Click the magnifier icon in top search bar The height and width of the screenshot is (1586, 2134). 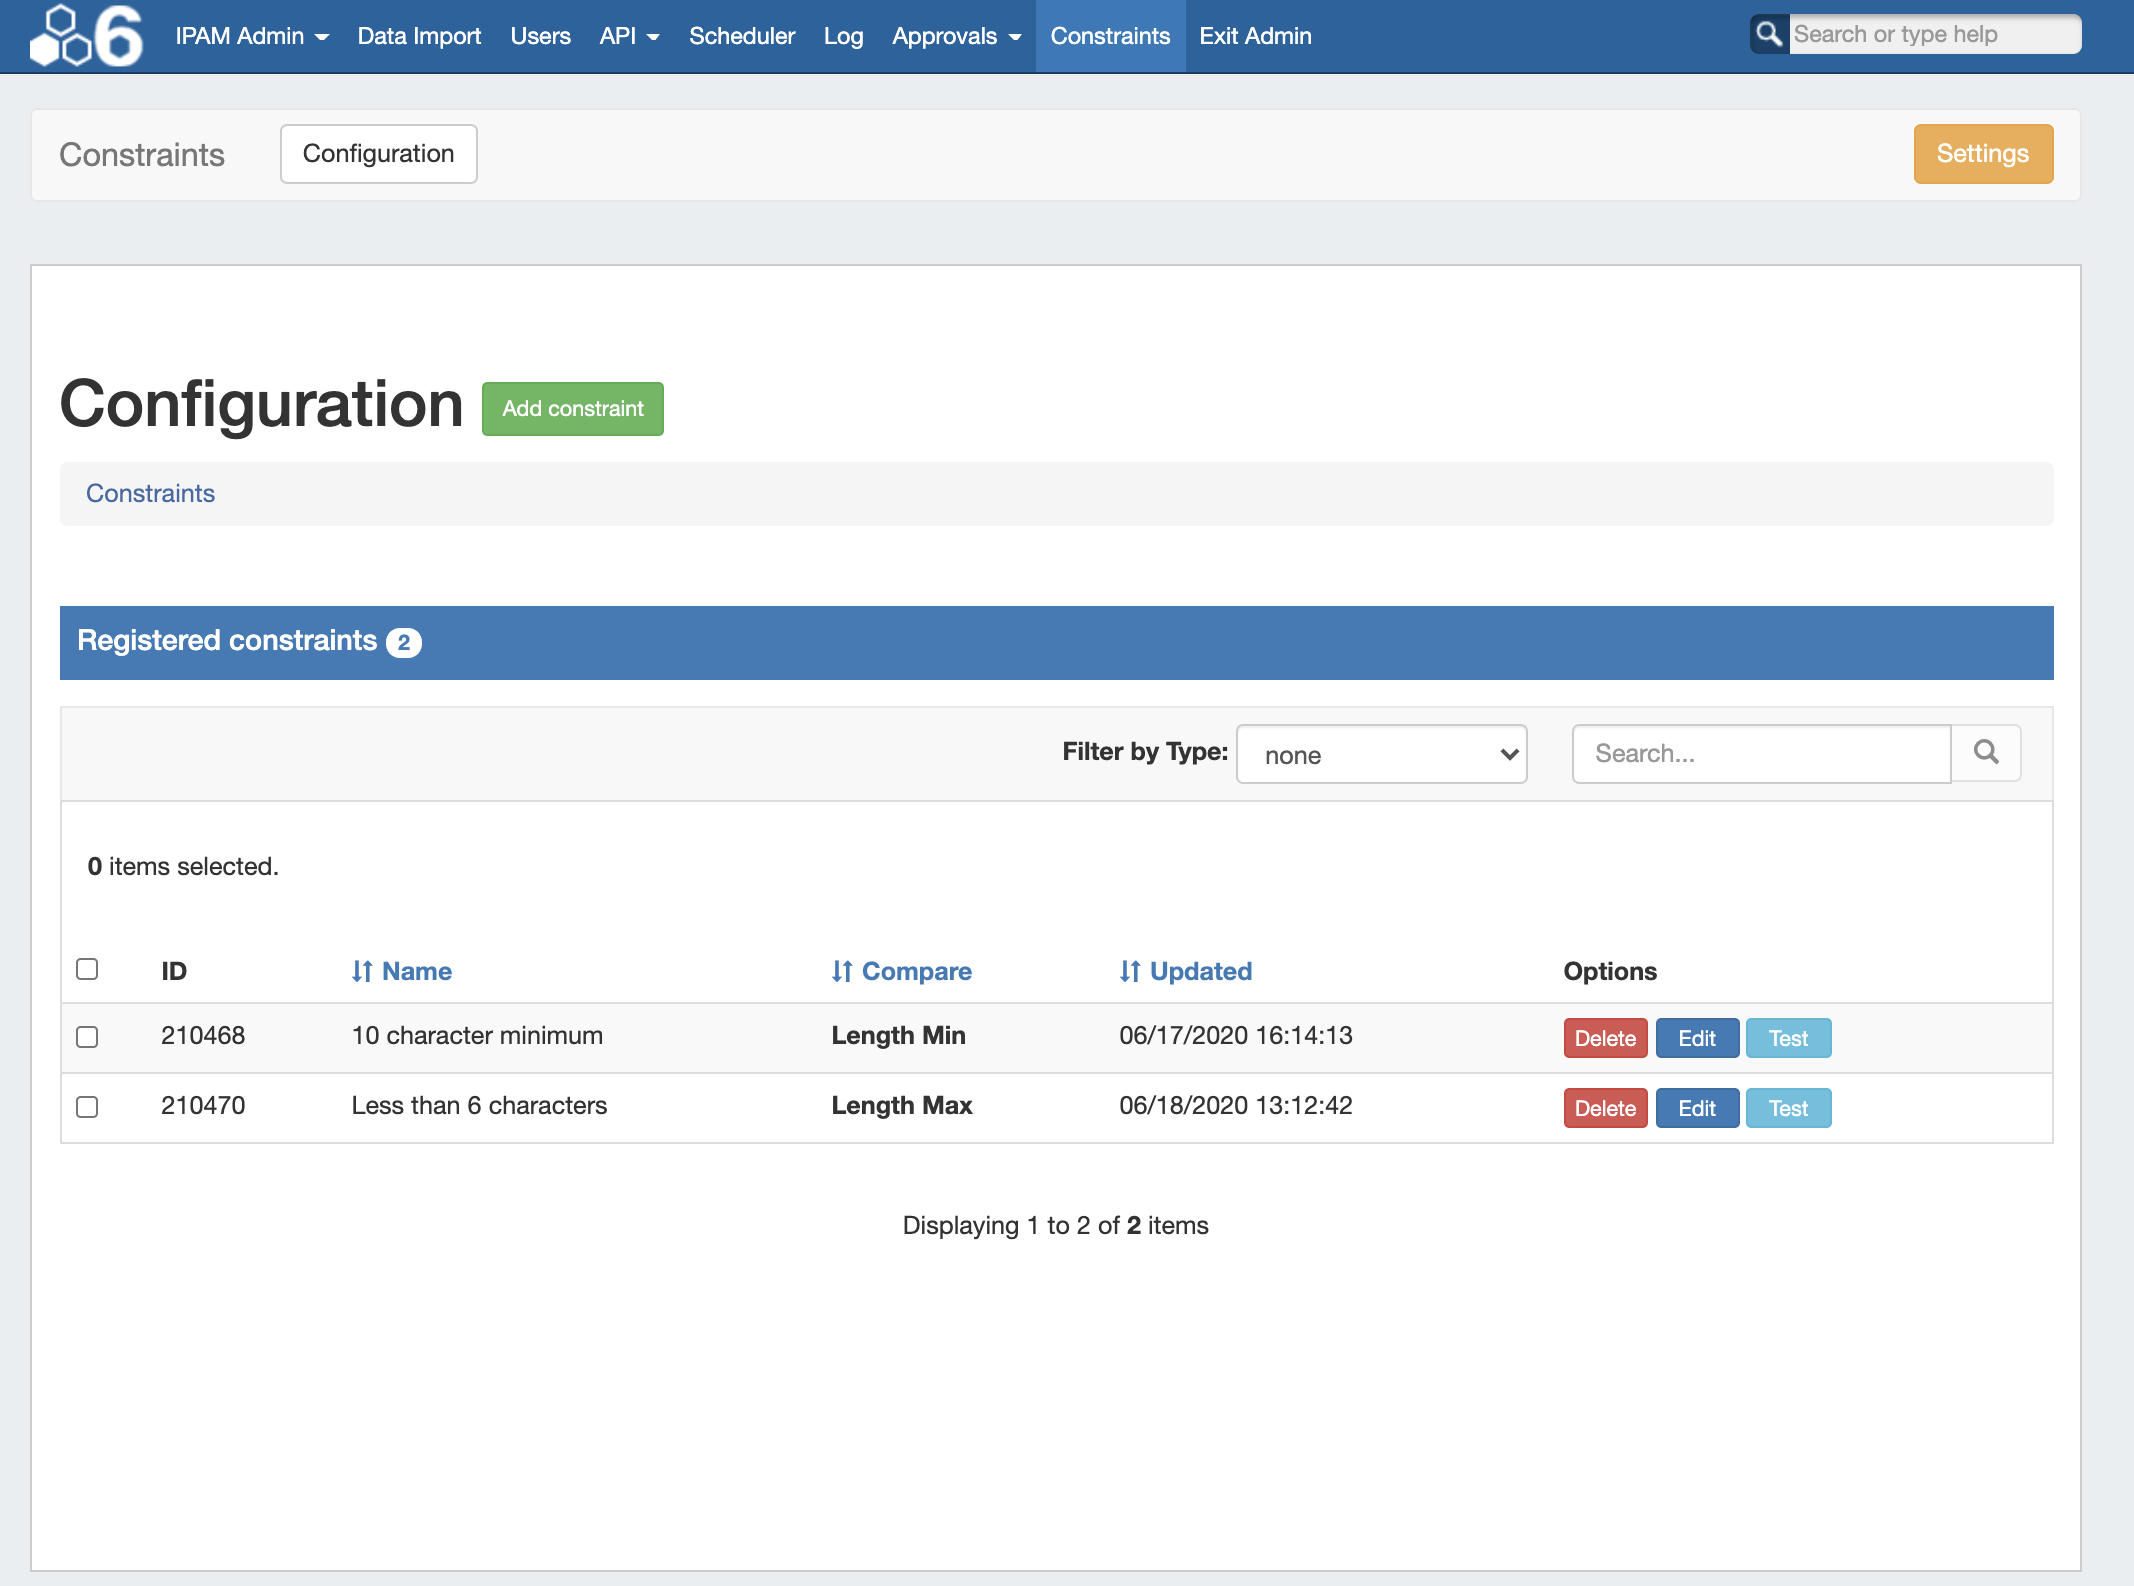point(1768,34)
